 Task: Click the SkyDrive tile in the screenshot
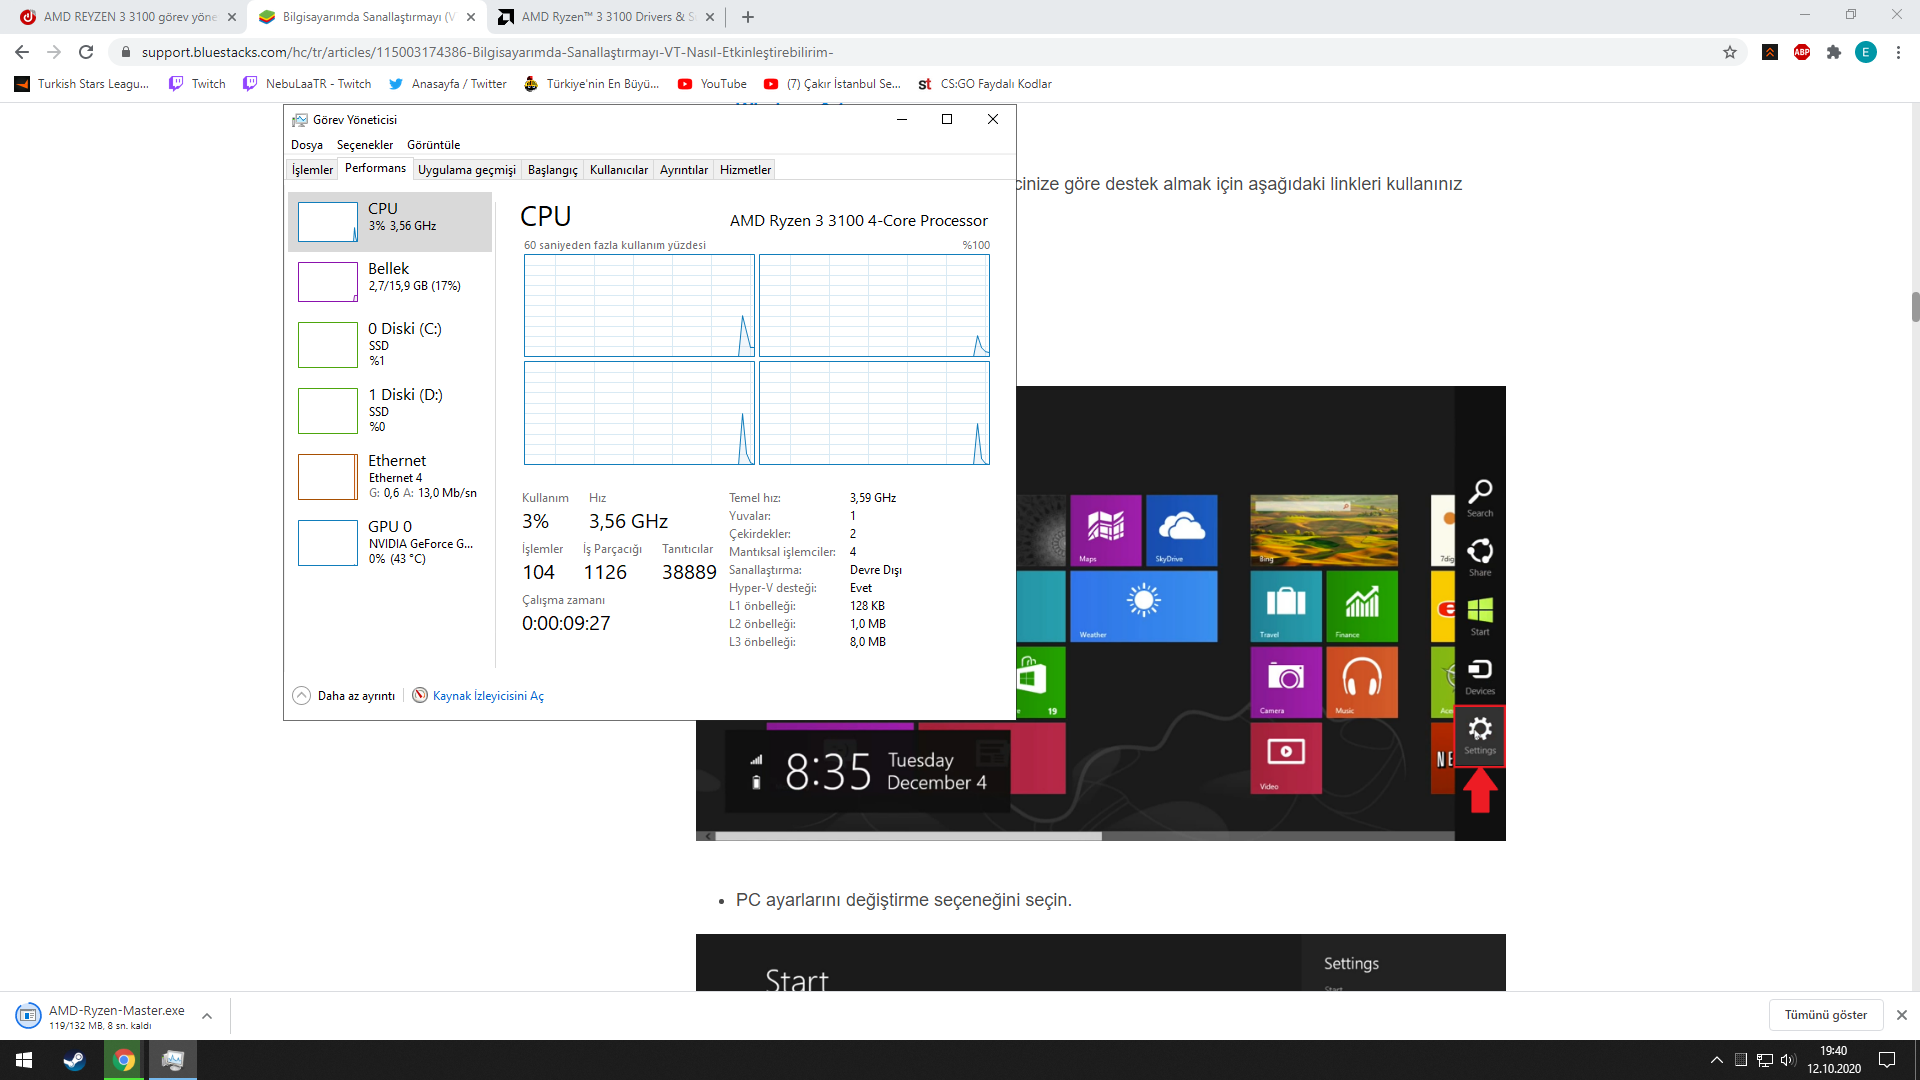tap(1182, 530)
